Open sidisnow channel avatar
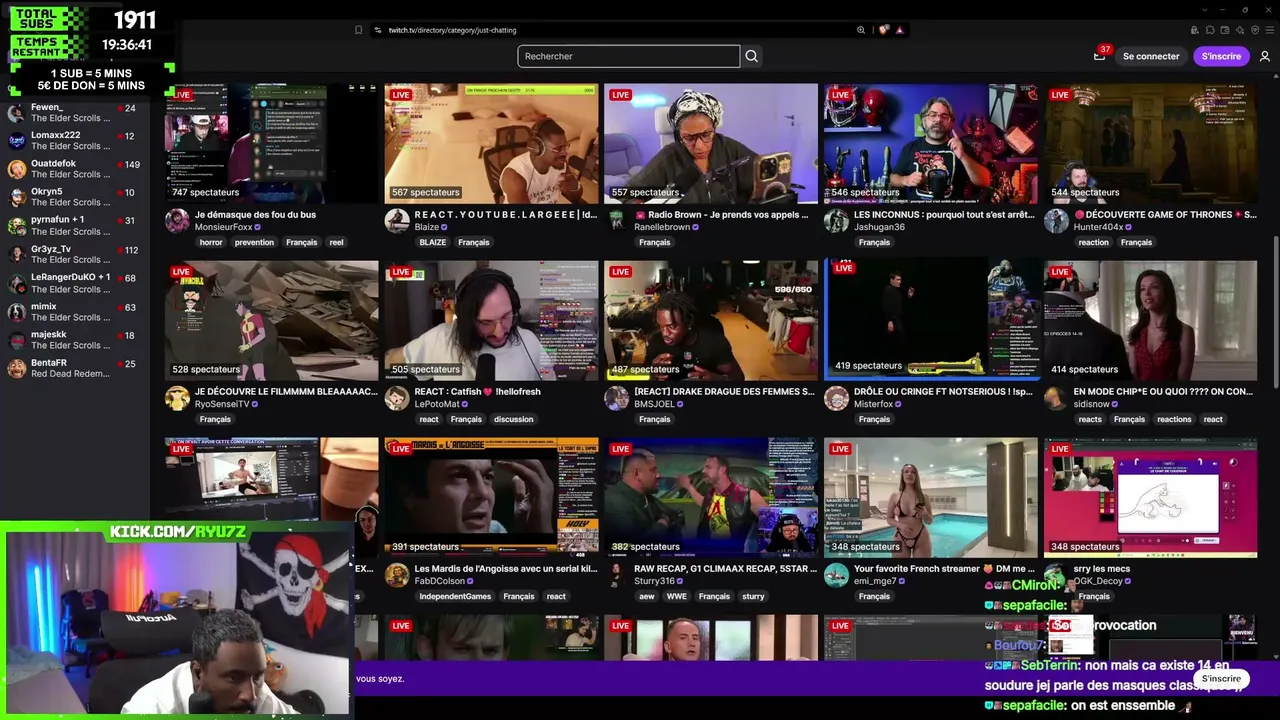 pos(1056,398)
